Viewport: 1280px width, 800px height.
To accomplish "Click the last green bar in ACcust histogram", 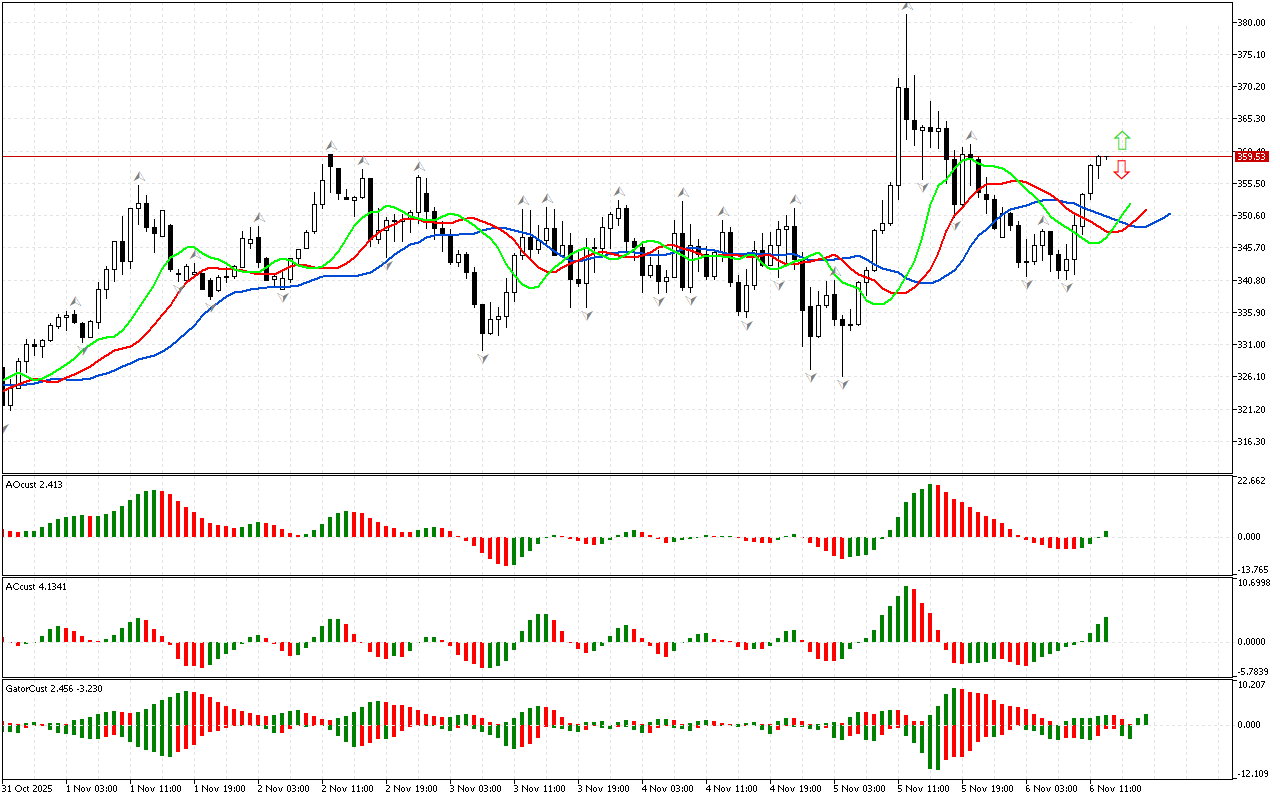I will 1107,629.
